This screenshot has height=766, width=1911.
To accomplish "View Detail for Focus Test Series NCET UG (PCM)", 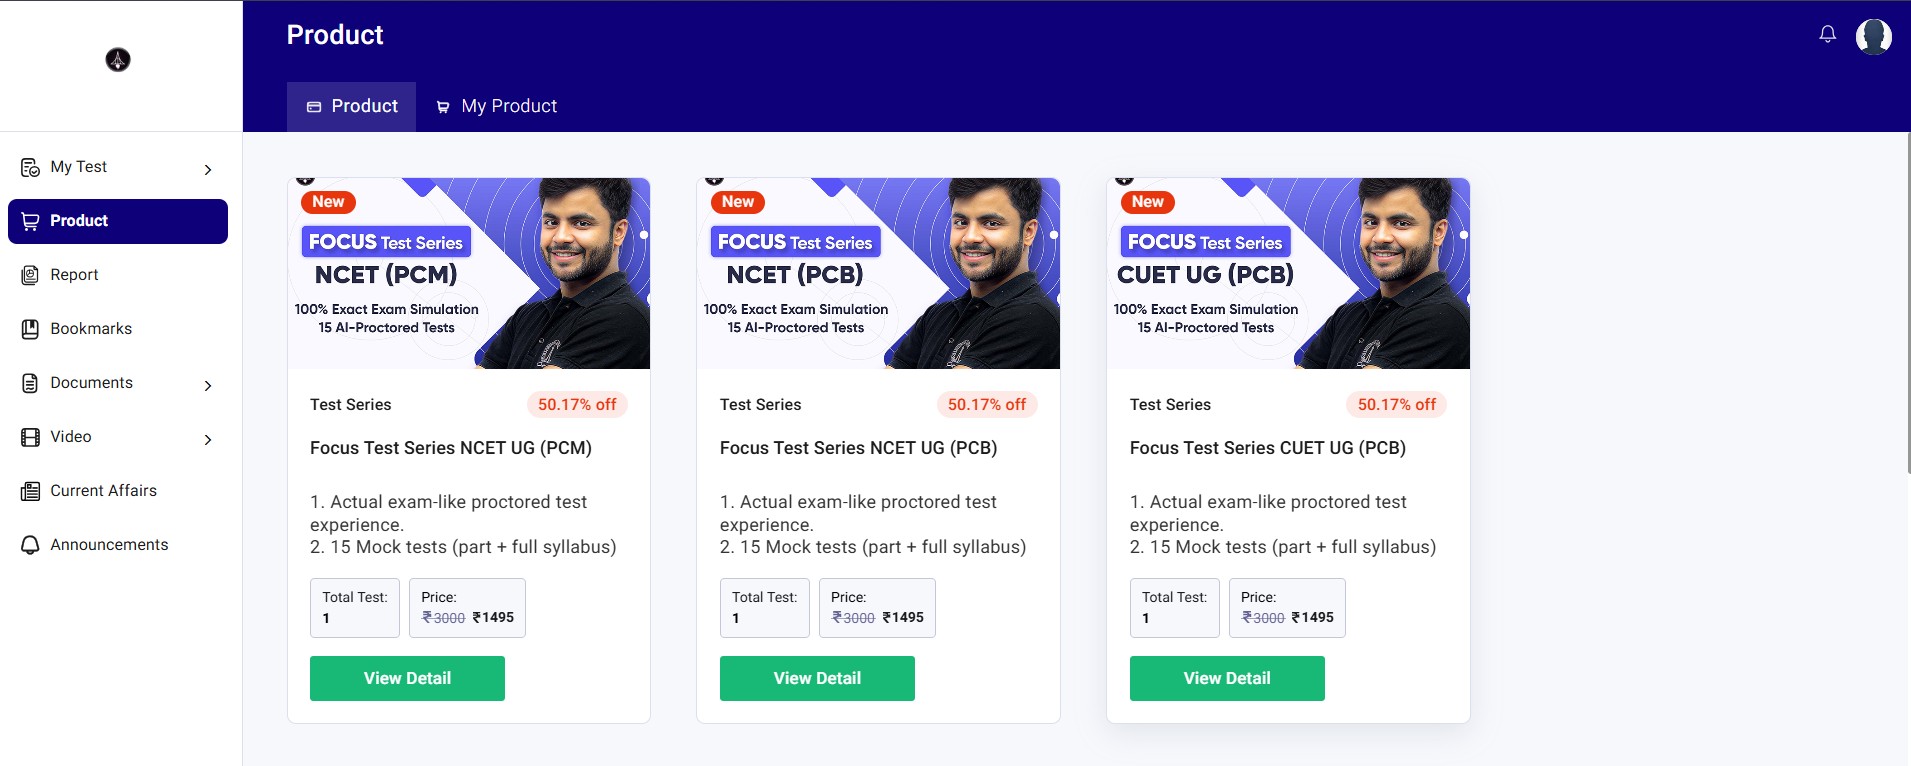I will tap(407, 678).
